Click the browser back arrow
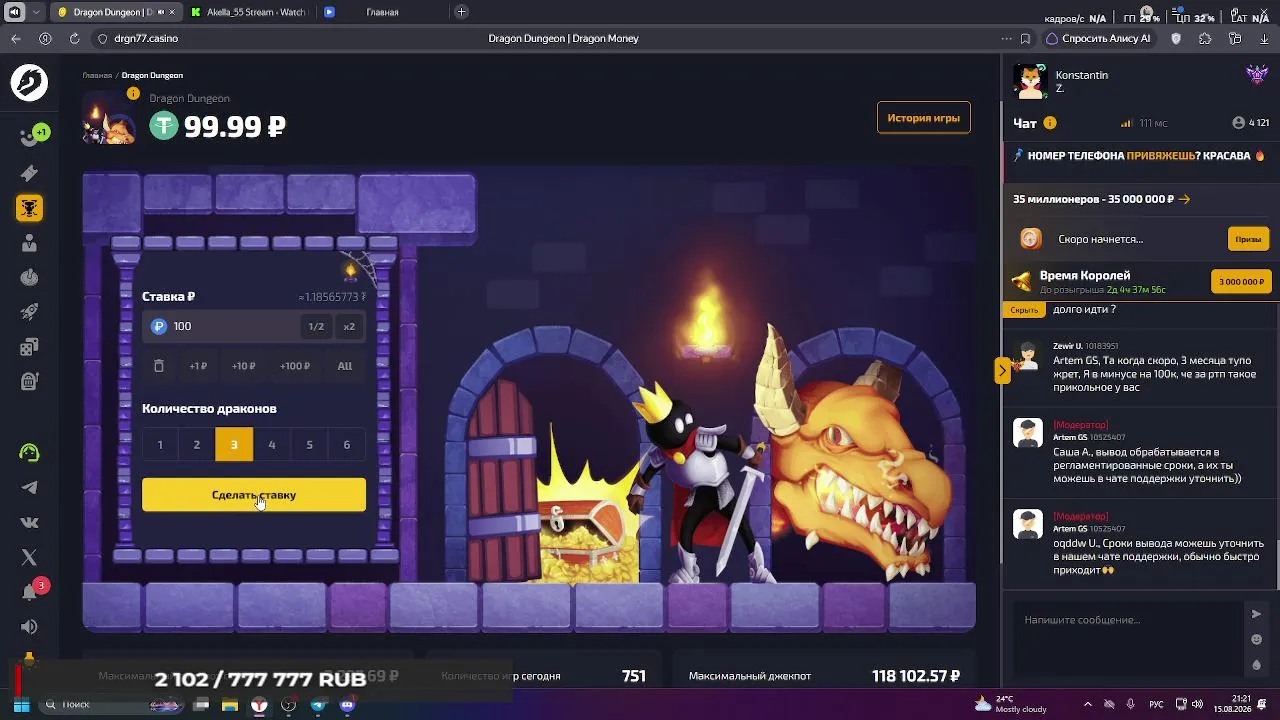1280x720 pixels. point(16,39)
